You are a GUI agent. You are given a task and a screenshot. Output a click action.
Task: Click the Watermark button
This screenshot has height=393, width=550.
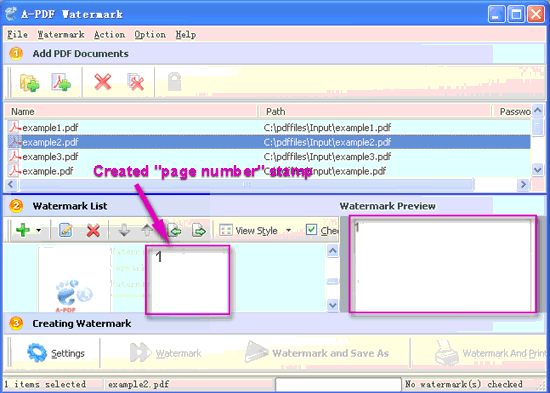coord(166,353)
